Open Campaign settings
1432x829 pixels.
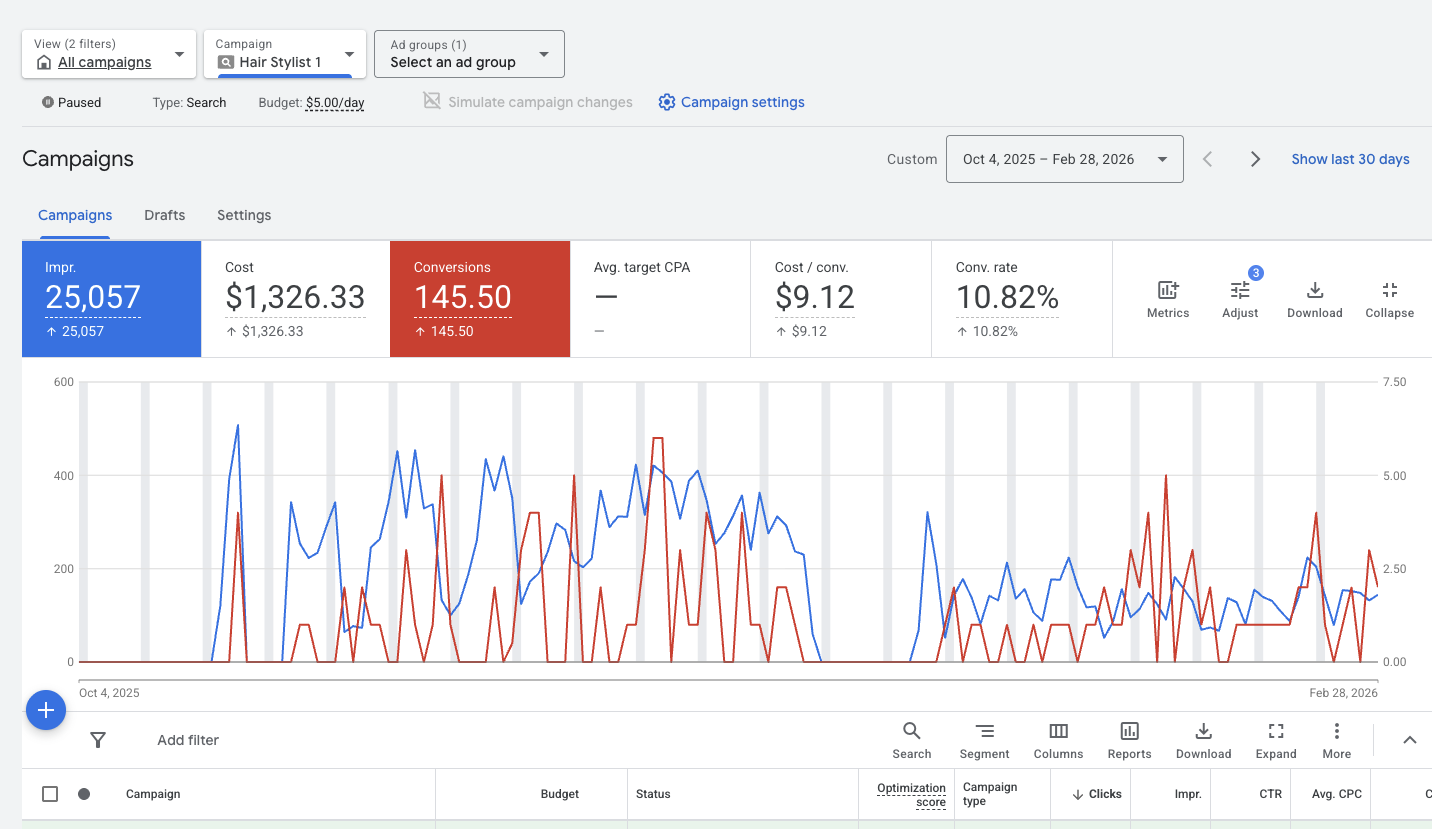click(x=731, y=102)
